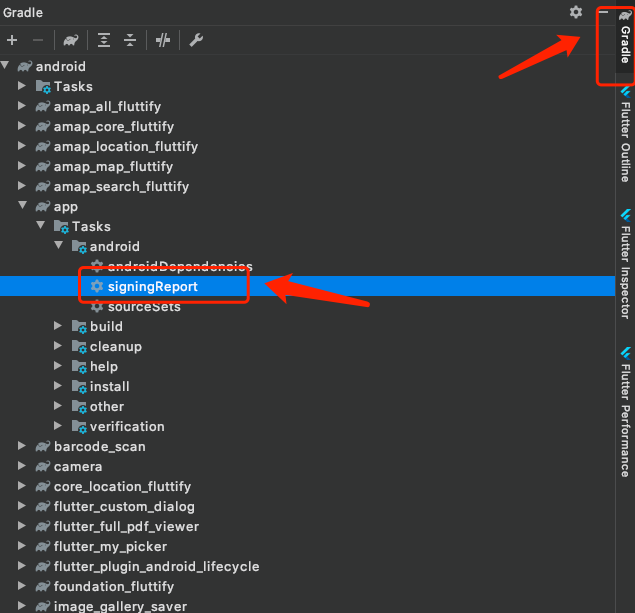Open the Flutter Outline side tab
This screenshot has height=613, width=635.
(x=626, y=136)
